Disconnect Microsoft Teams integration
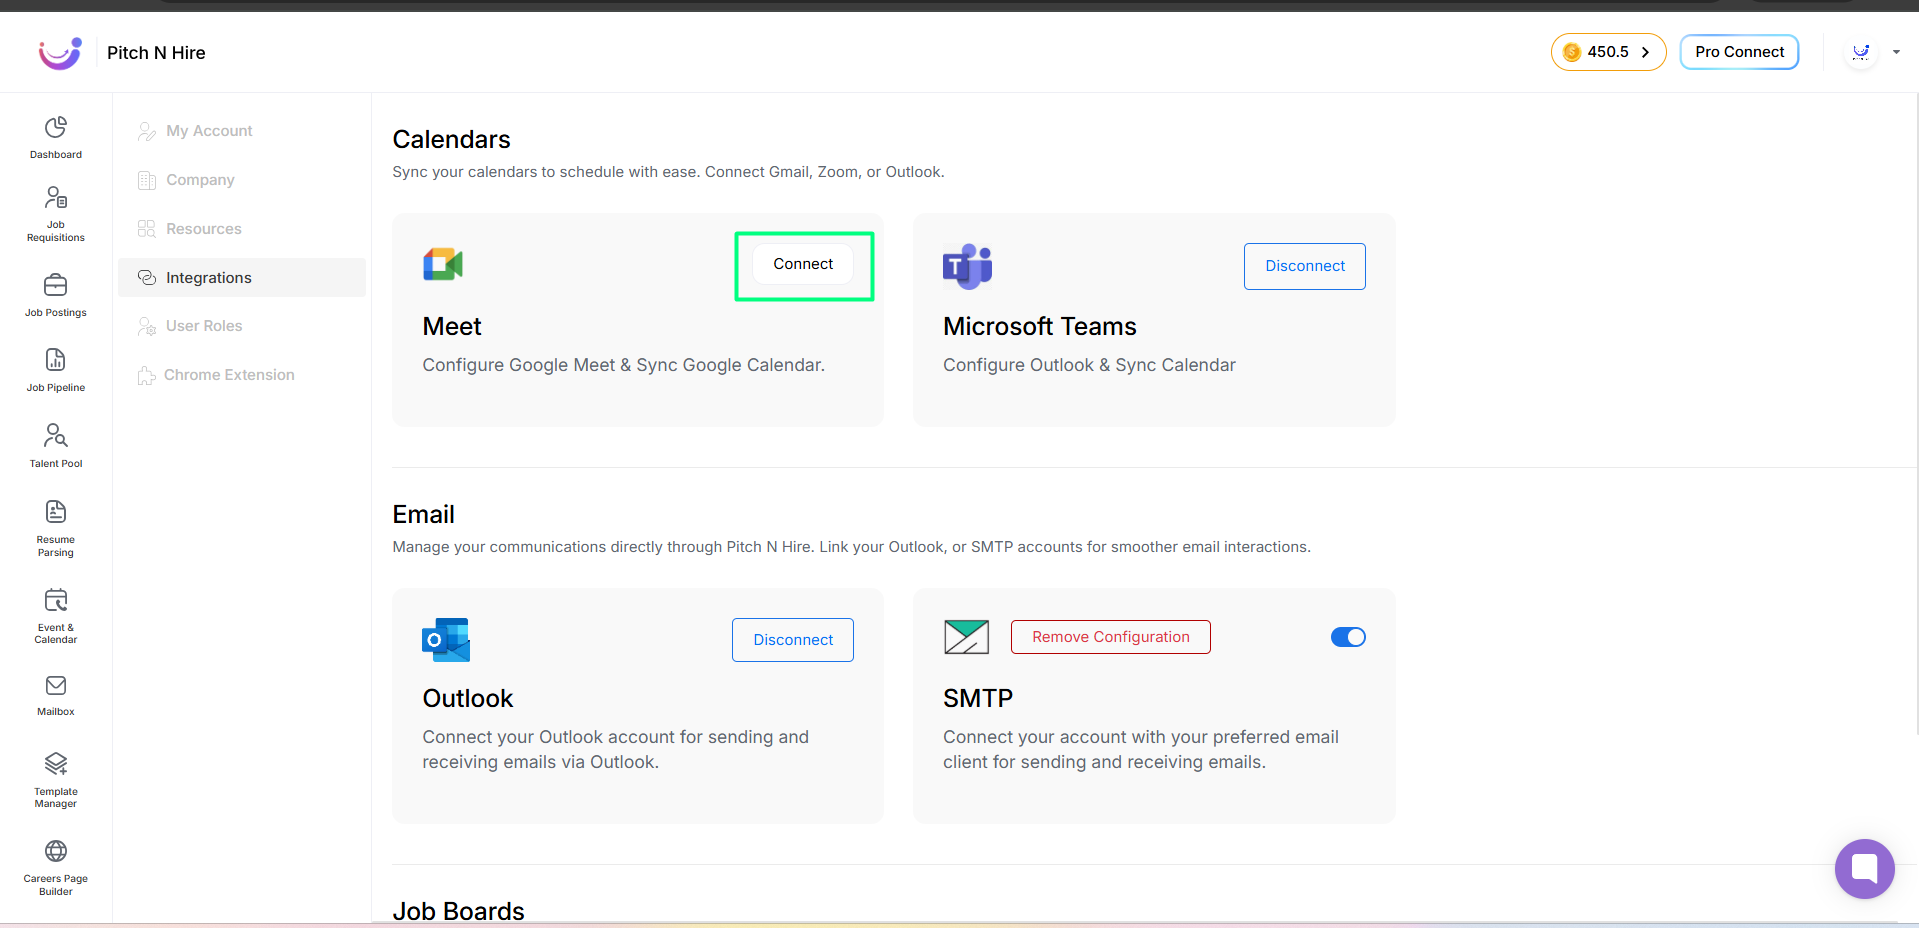The height and width of the screenshot is (928, 1919). [x=1305, y=266]
